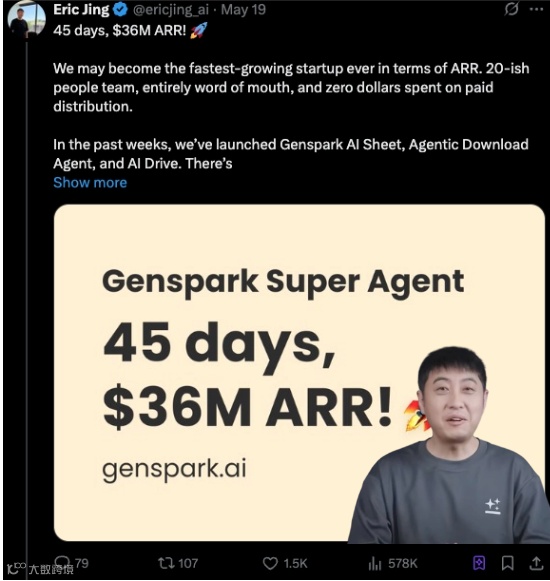Open the share upload arrow icon
550x581 pixels.
536,563
